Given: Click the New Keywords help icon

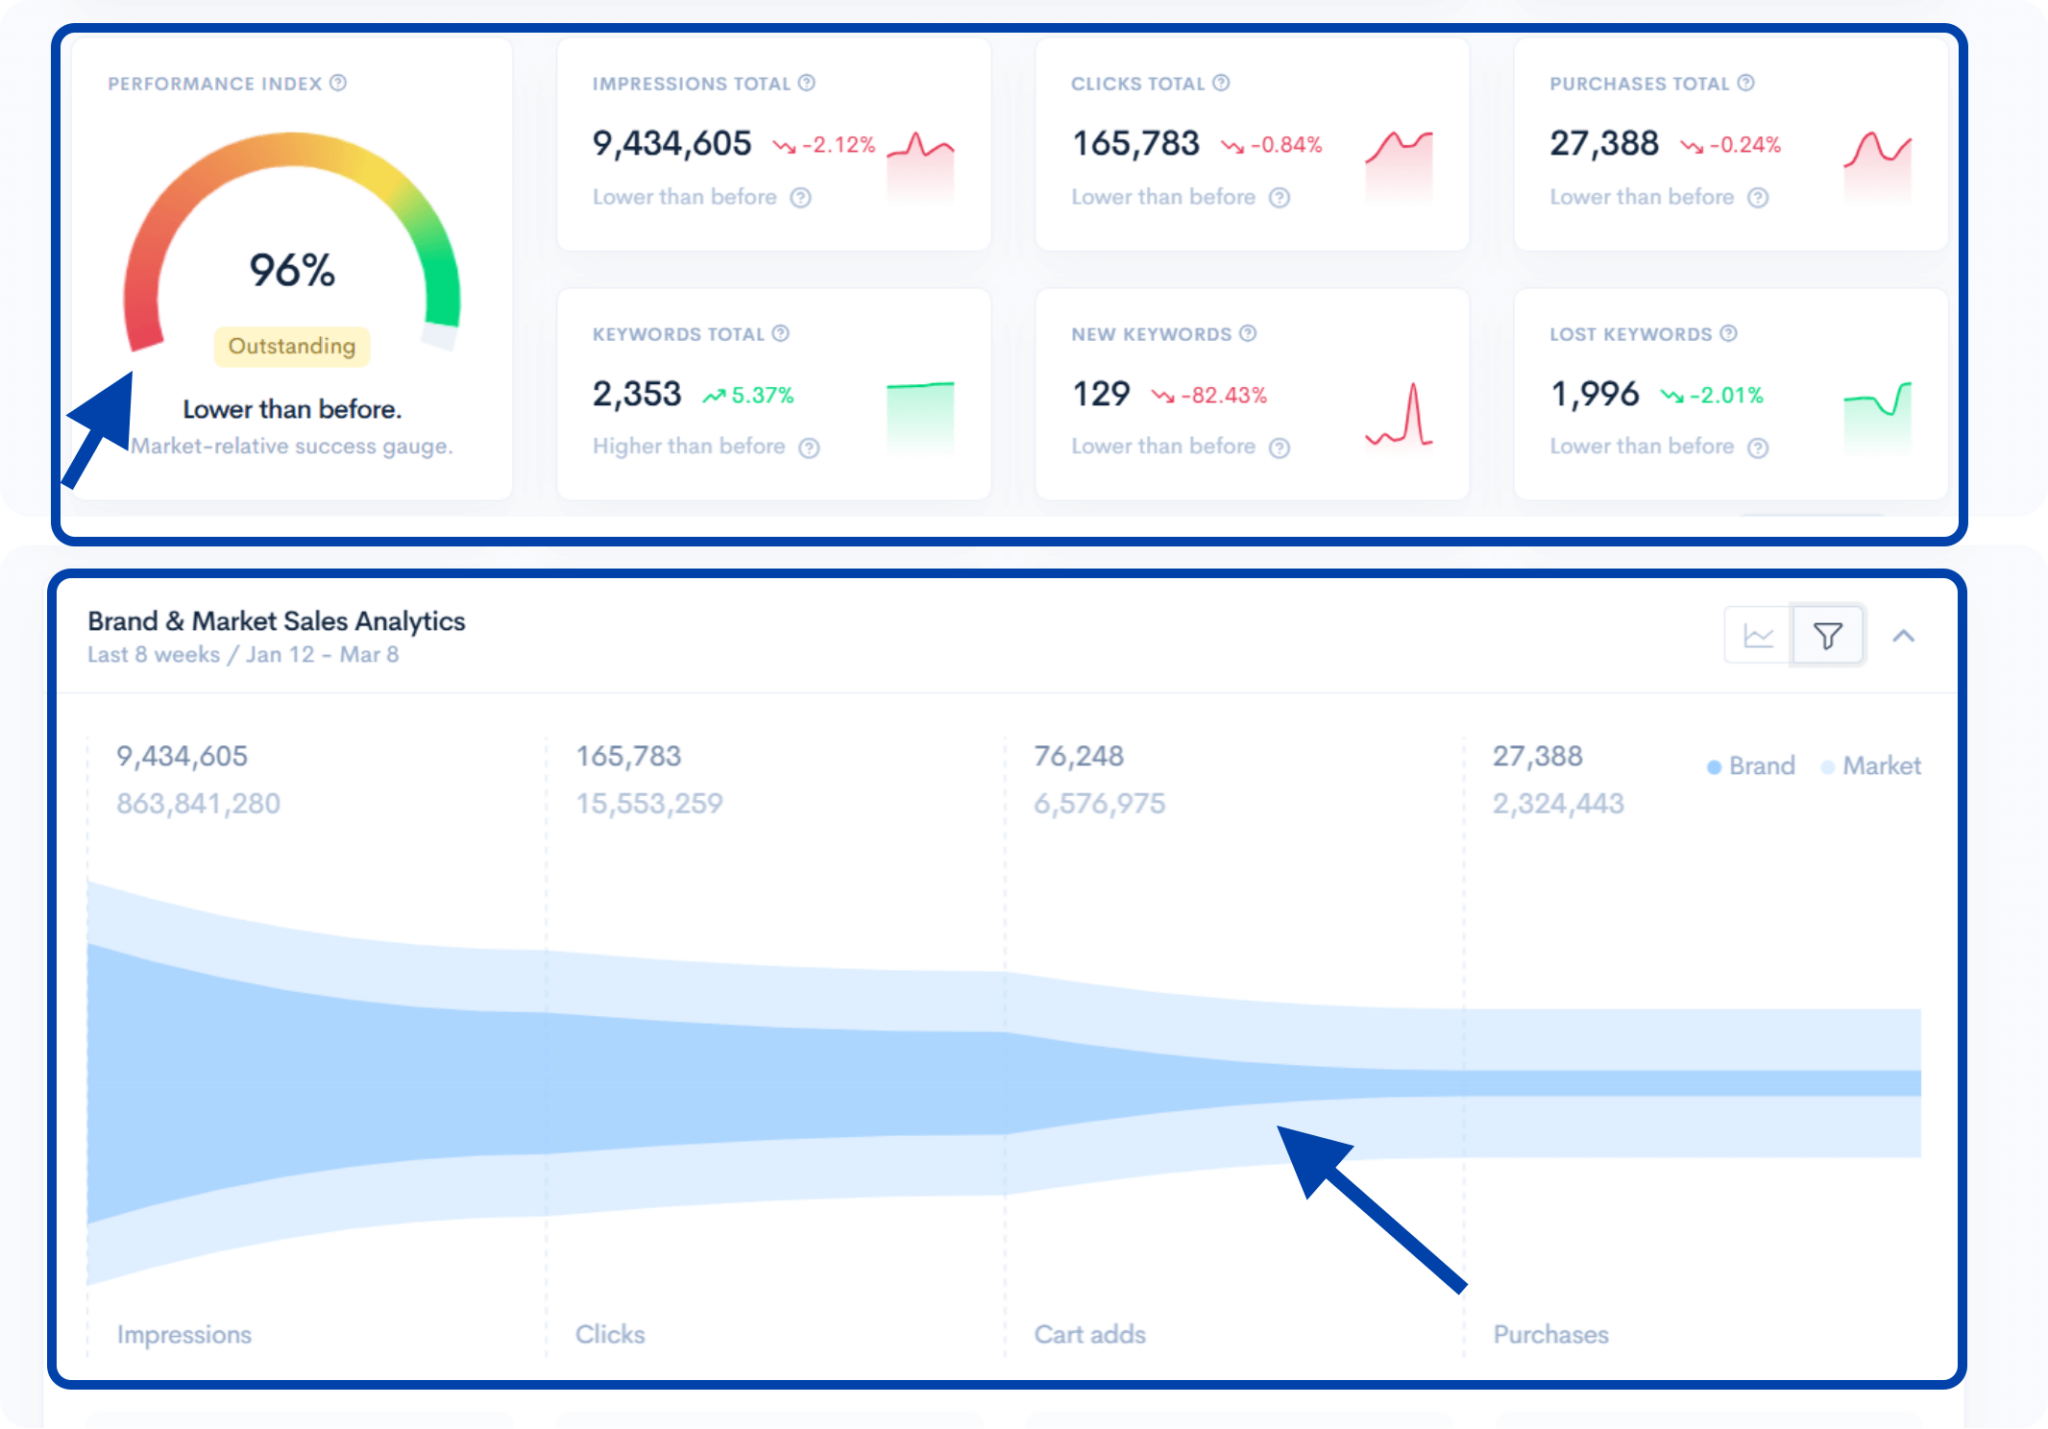Looking at the screenshot, I should (x=1246, y=333).
